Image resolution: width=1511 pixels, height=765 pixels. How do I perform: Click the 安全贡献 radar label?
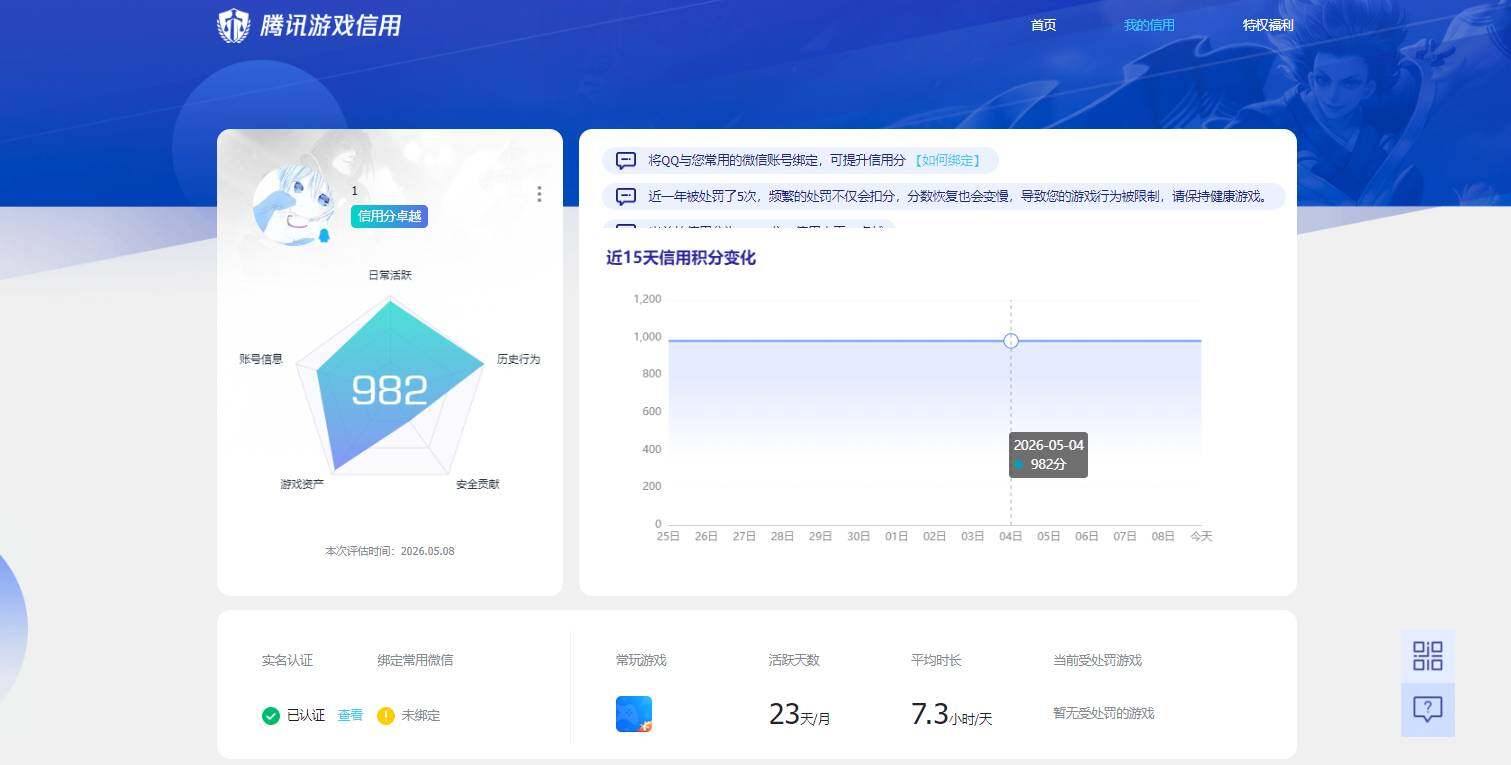pos(477,484)
